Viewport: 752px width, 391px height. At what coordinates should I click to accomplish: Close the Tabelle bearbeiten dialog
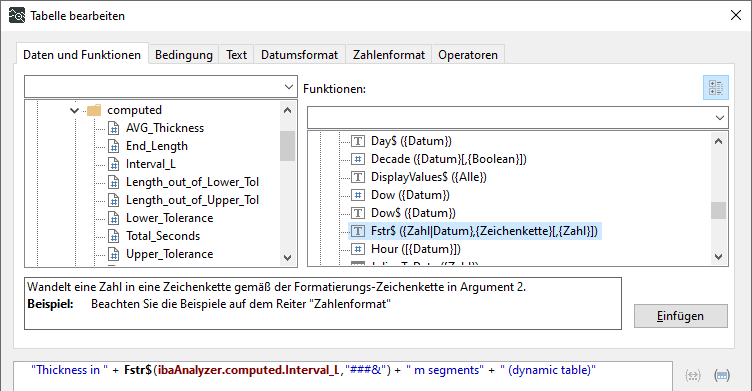[x=736, y=15]
